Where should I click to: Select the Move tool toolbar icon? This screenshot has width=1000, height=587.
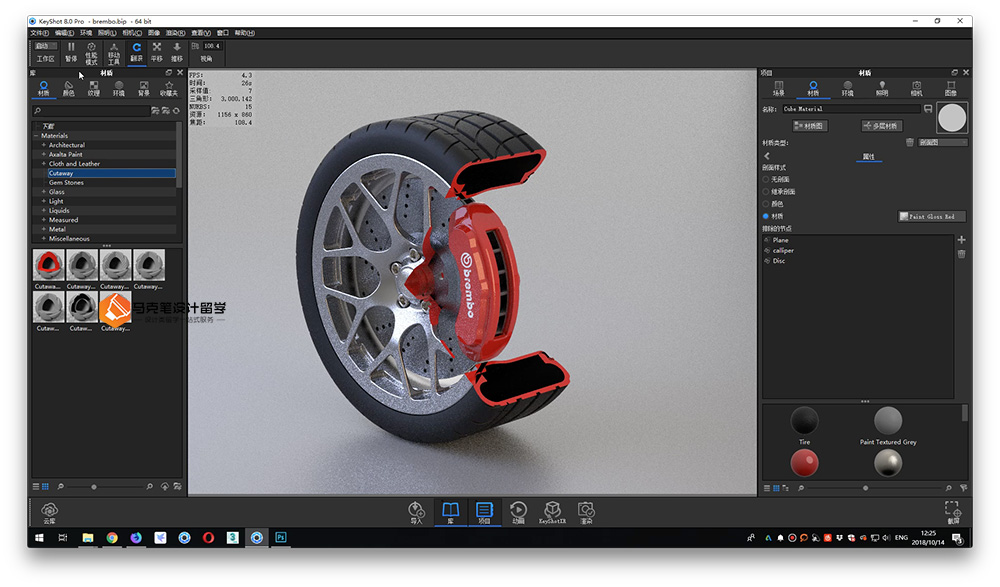114,53
